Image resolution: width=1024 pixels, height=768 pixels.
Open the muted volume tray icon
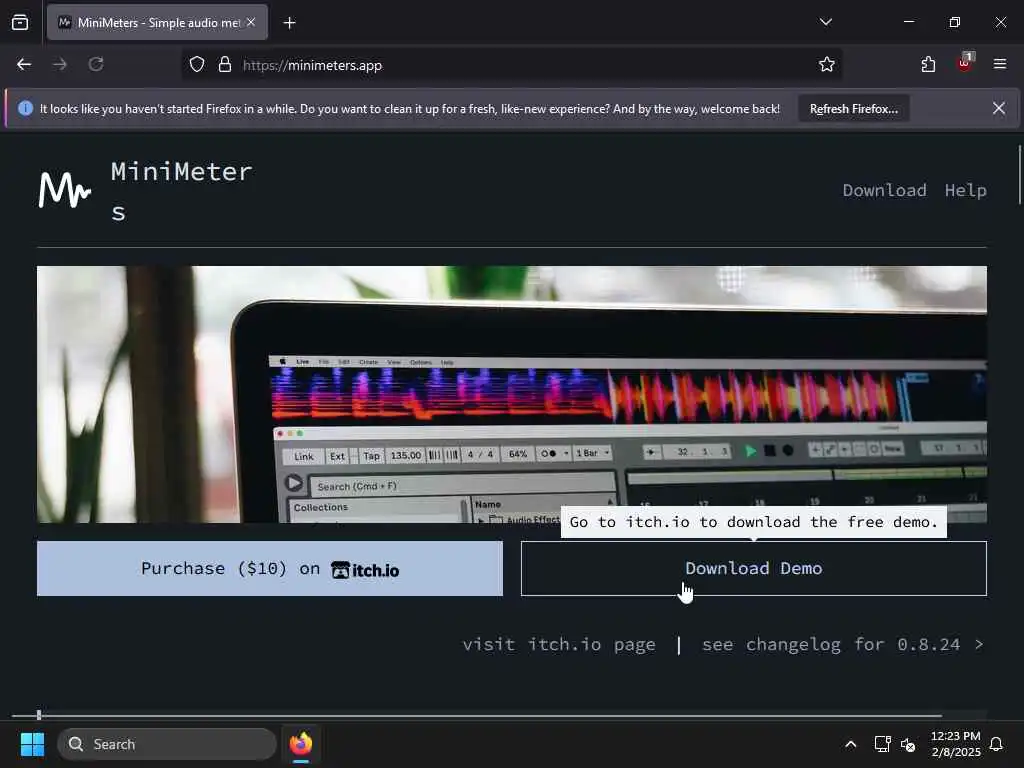[908, 744]
